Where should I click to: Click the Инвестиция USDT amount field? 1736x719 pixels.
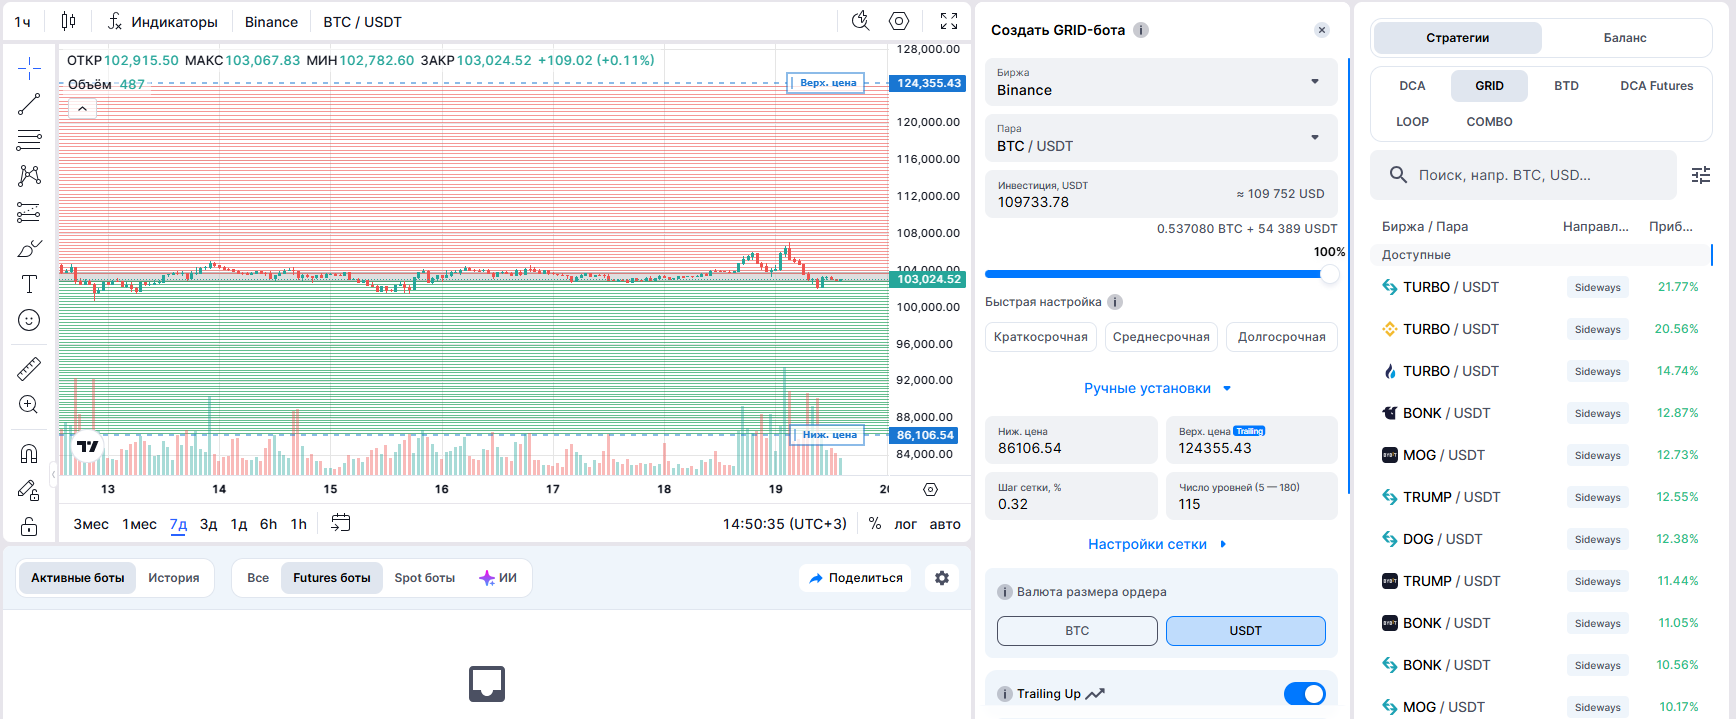coord(1161,194)
